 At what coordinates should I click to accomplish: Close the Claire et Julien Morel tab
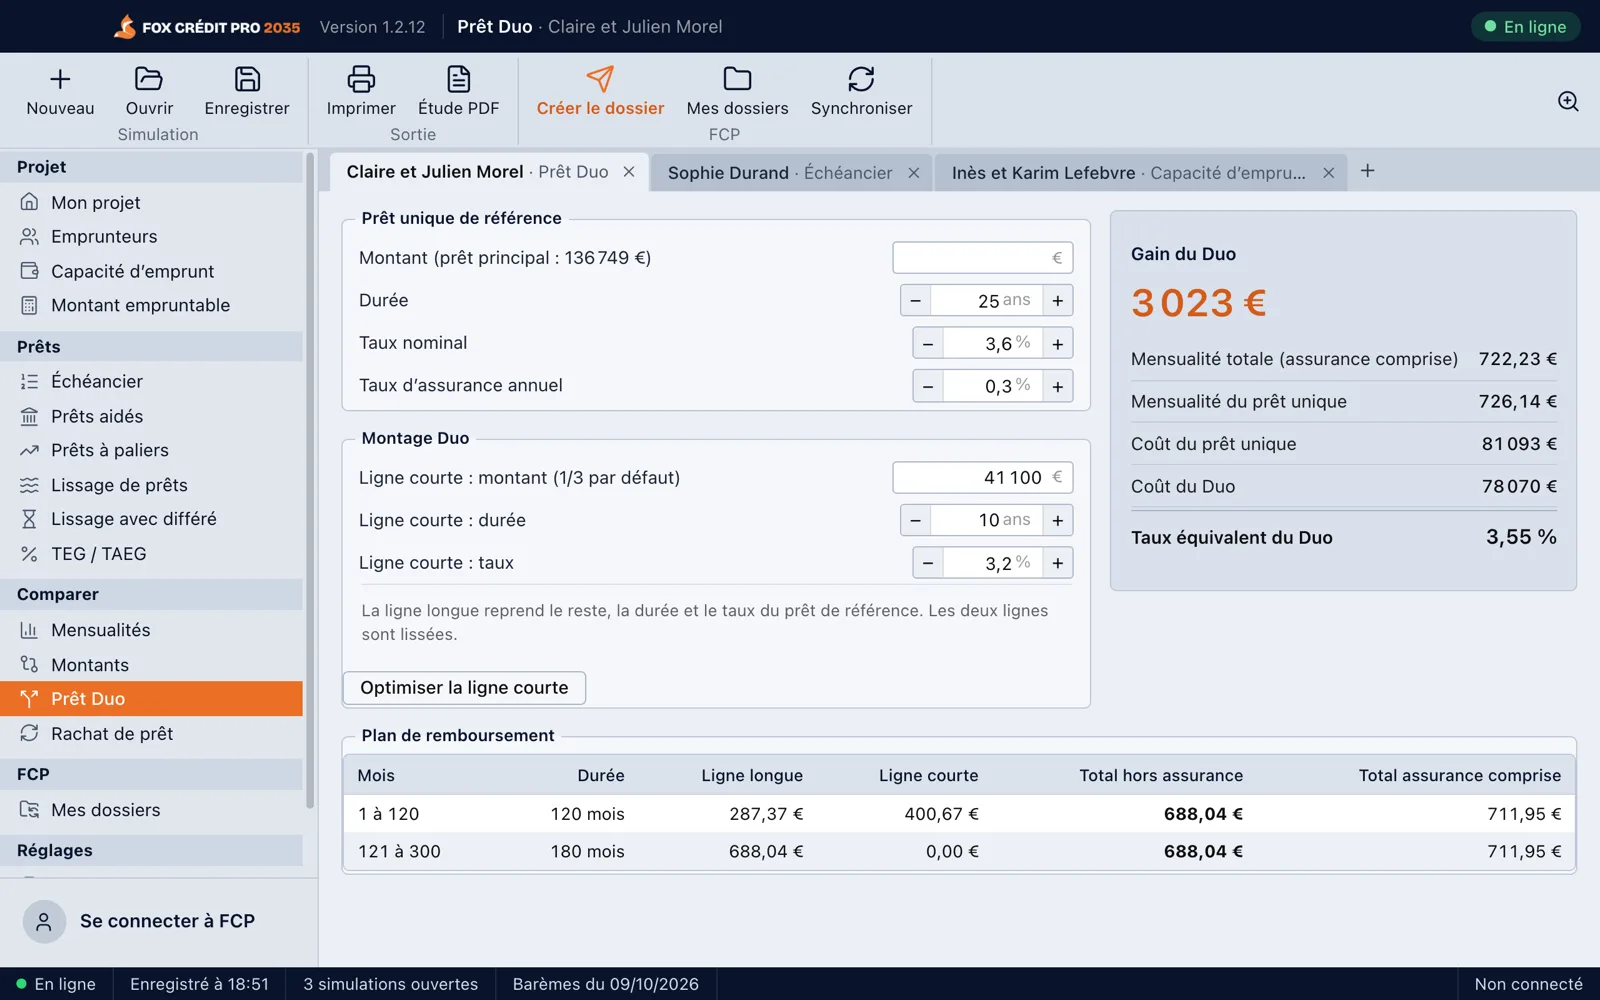(x=629, y=172)
